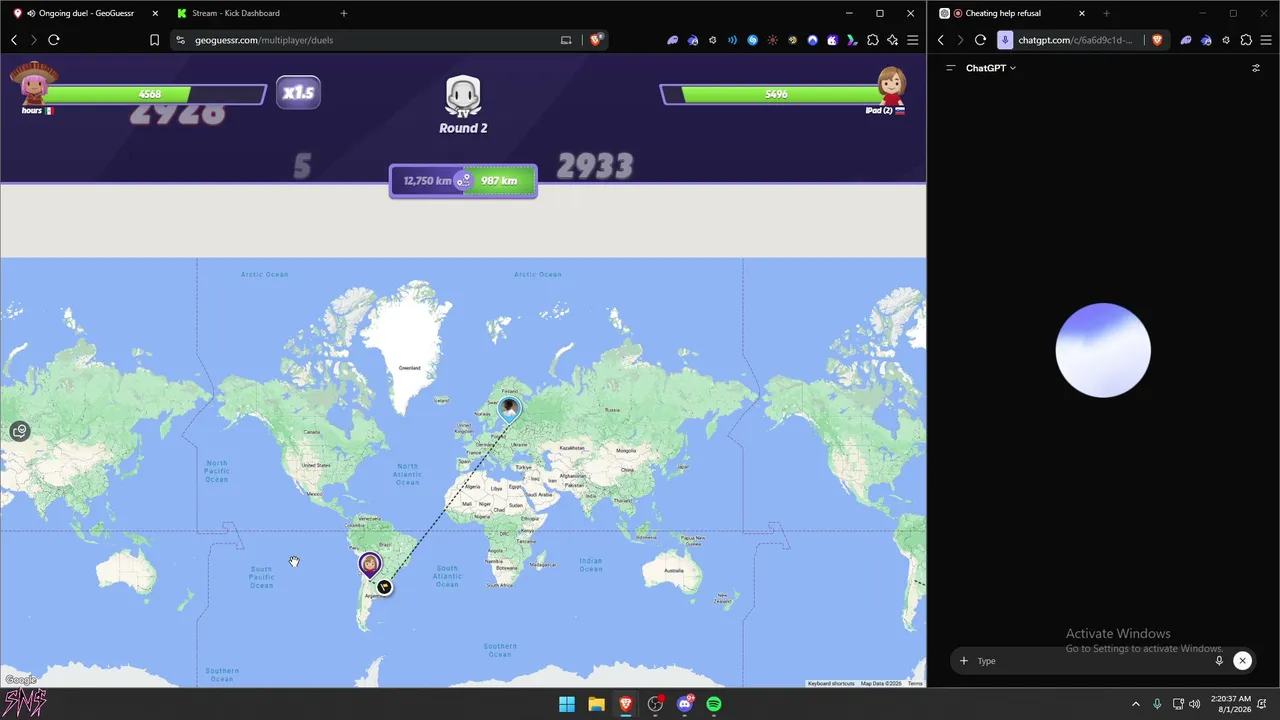Reload the ChatGPT page
1280x720 pixels.
pyautogui.click(x=980, y=40)
